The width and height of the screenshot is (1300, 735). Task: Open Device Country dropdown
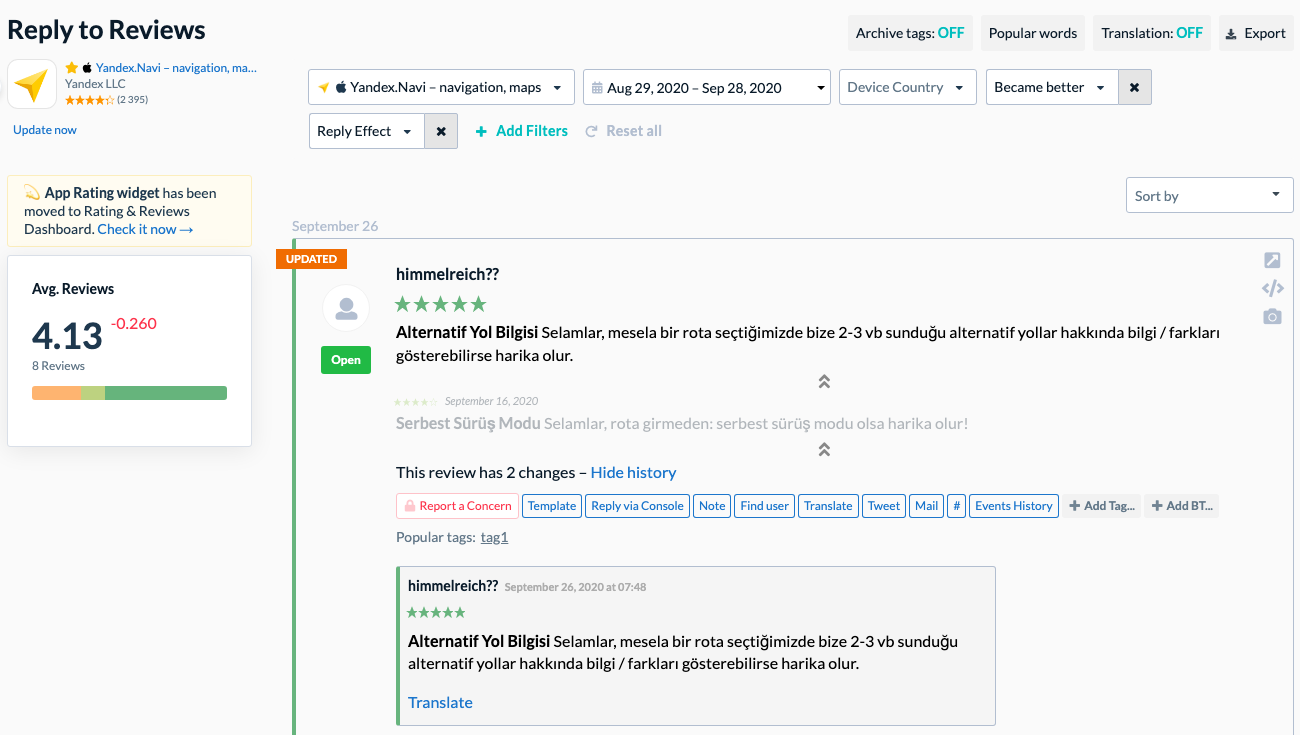[x=908, y=87]
